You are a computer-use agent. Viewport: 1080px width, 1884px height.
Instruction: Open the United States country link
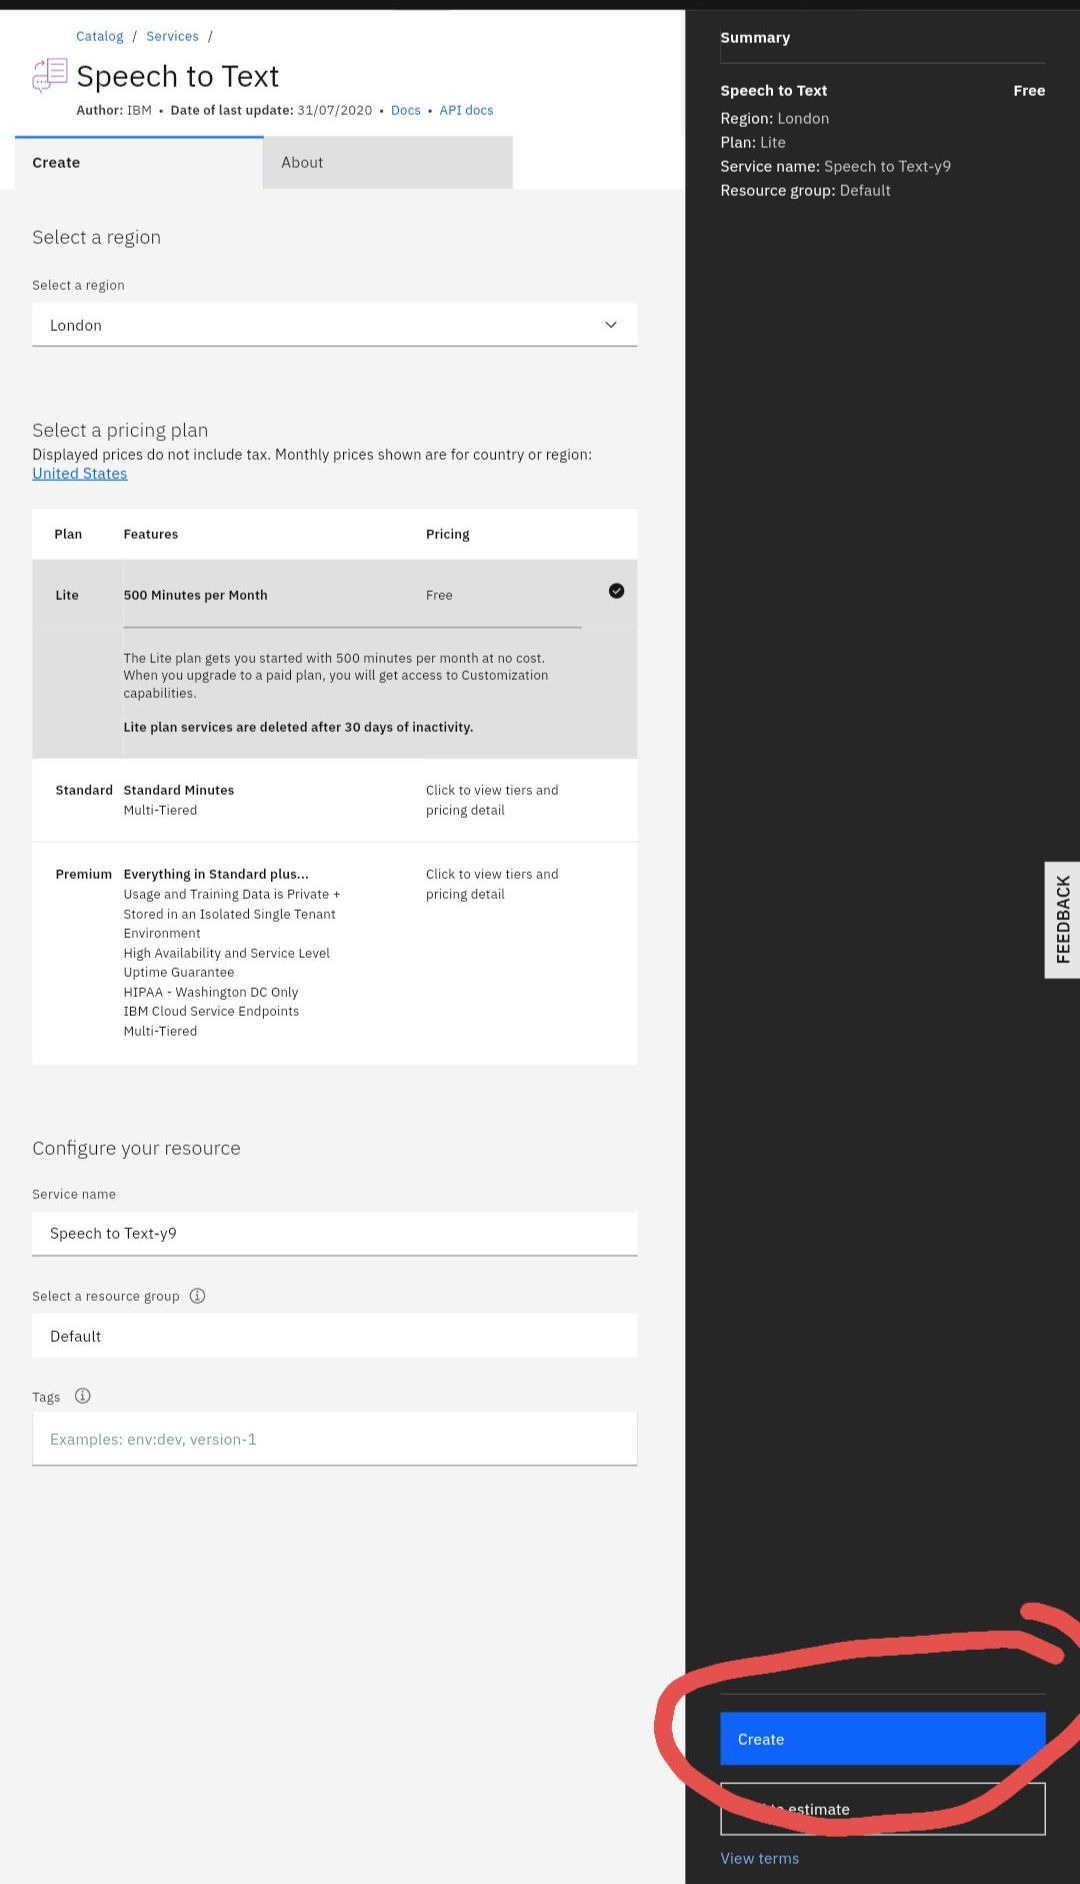coord(80,473)
